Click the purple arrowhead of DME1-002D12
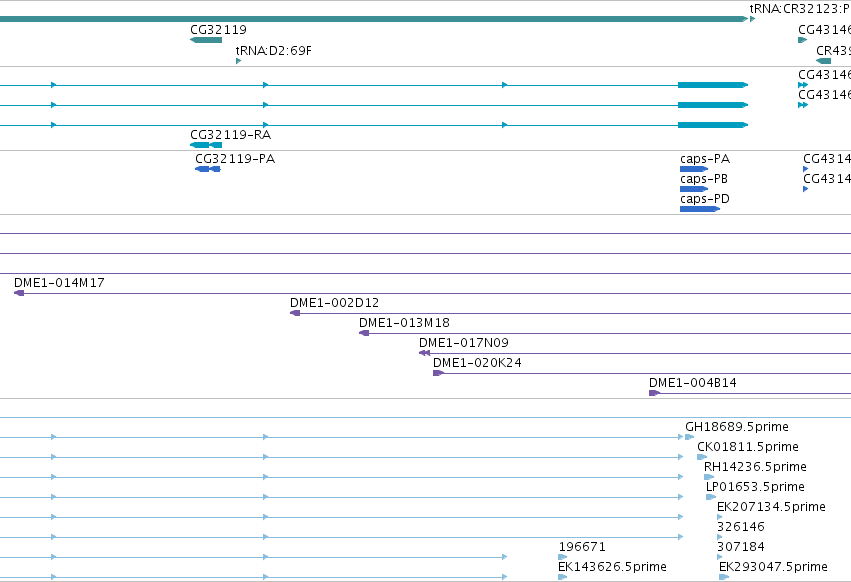The width and height of the screenshot is (851, 582). pos(295,313)
